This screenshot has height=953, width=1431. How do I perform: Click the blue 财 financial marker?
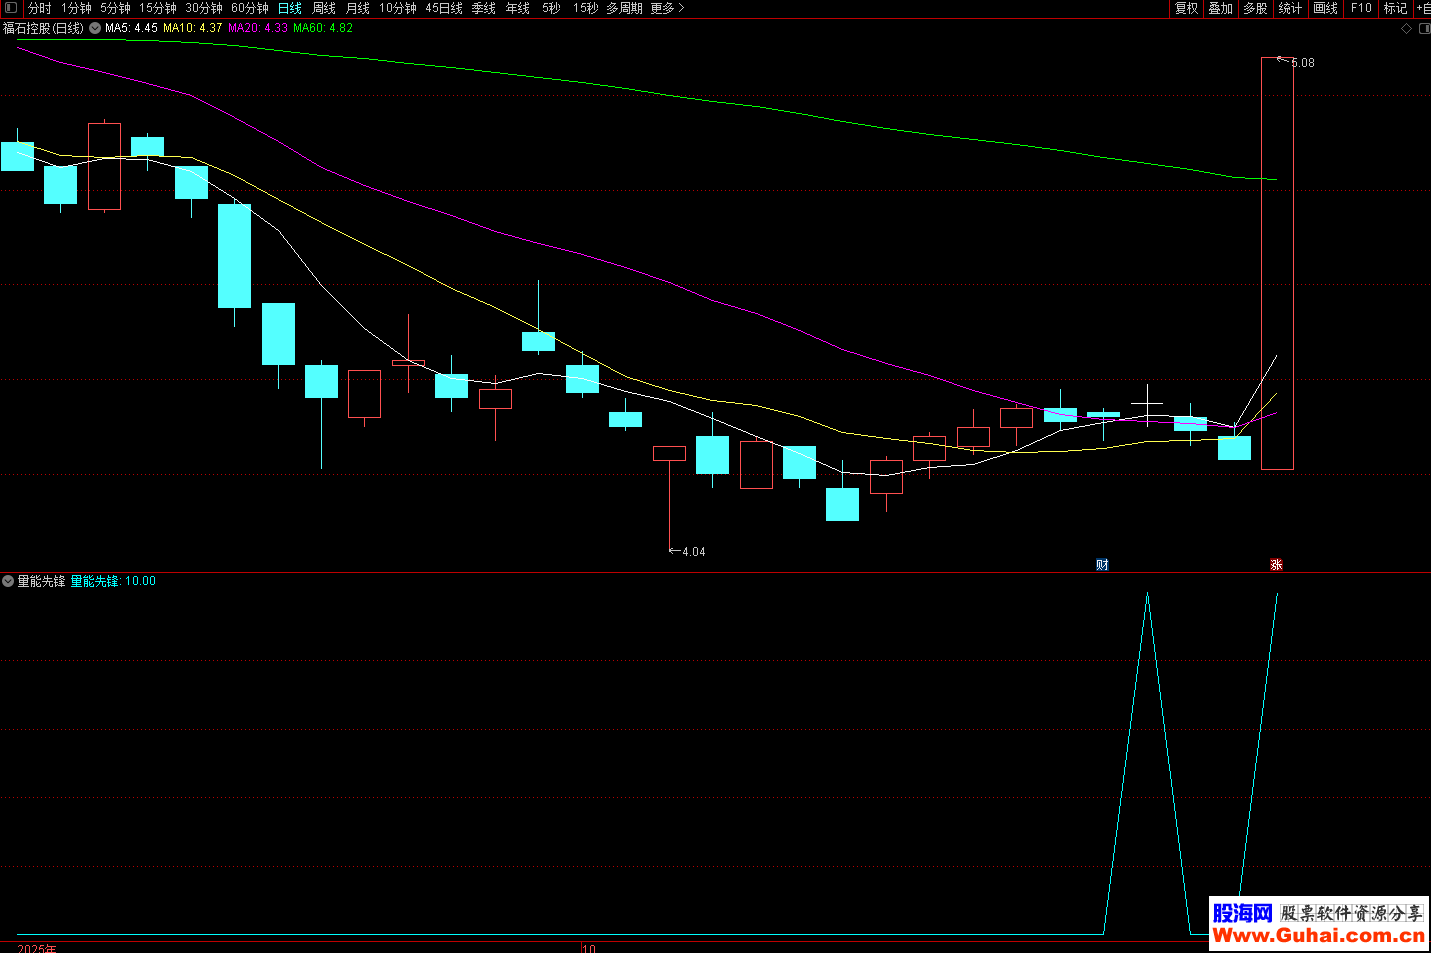pyautogui.click(x=1102, y=565)
